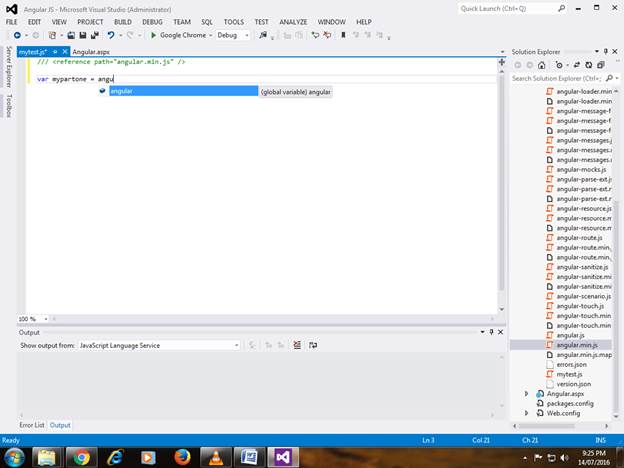Toggle auto-hide pin on the Output pane
This screenshot has width=624, height=468.
coord(491,332)
